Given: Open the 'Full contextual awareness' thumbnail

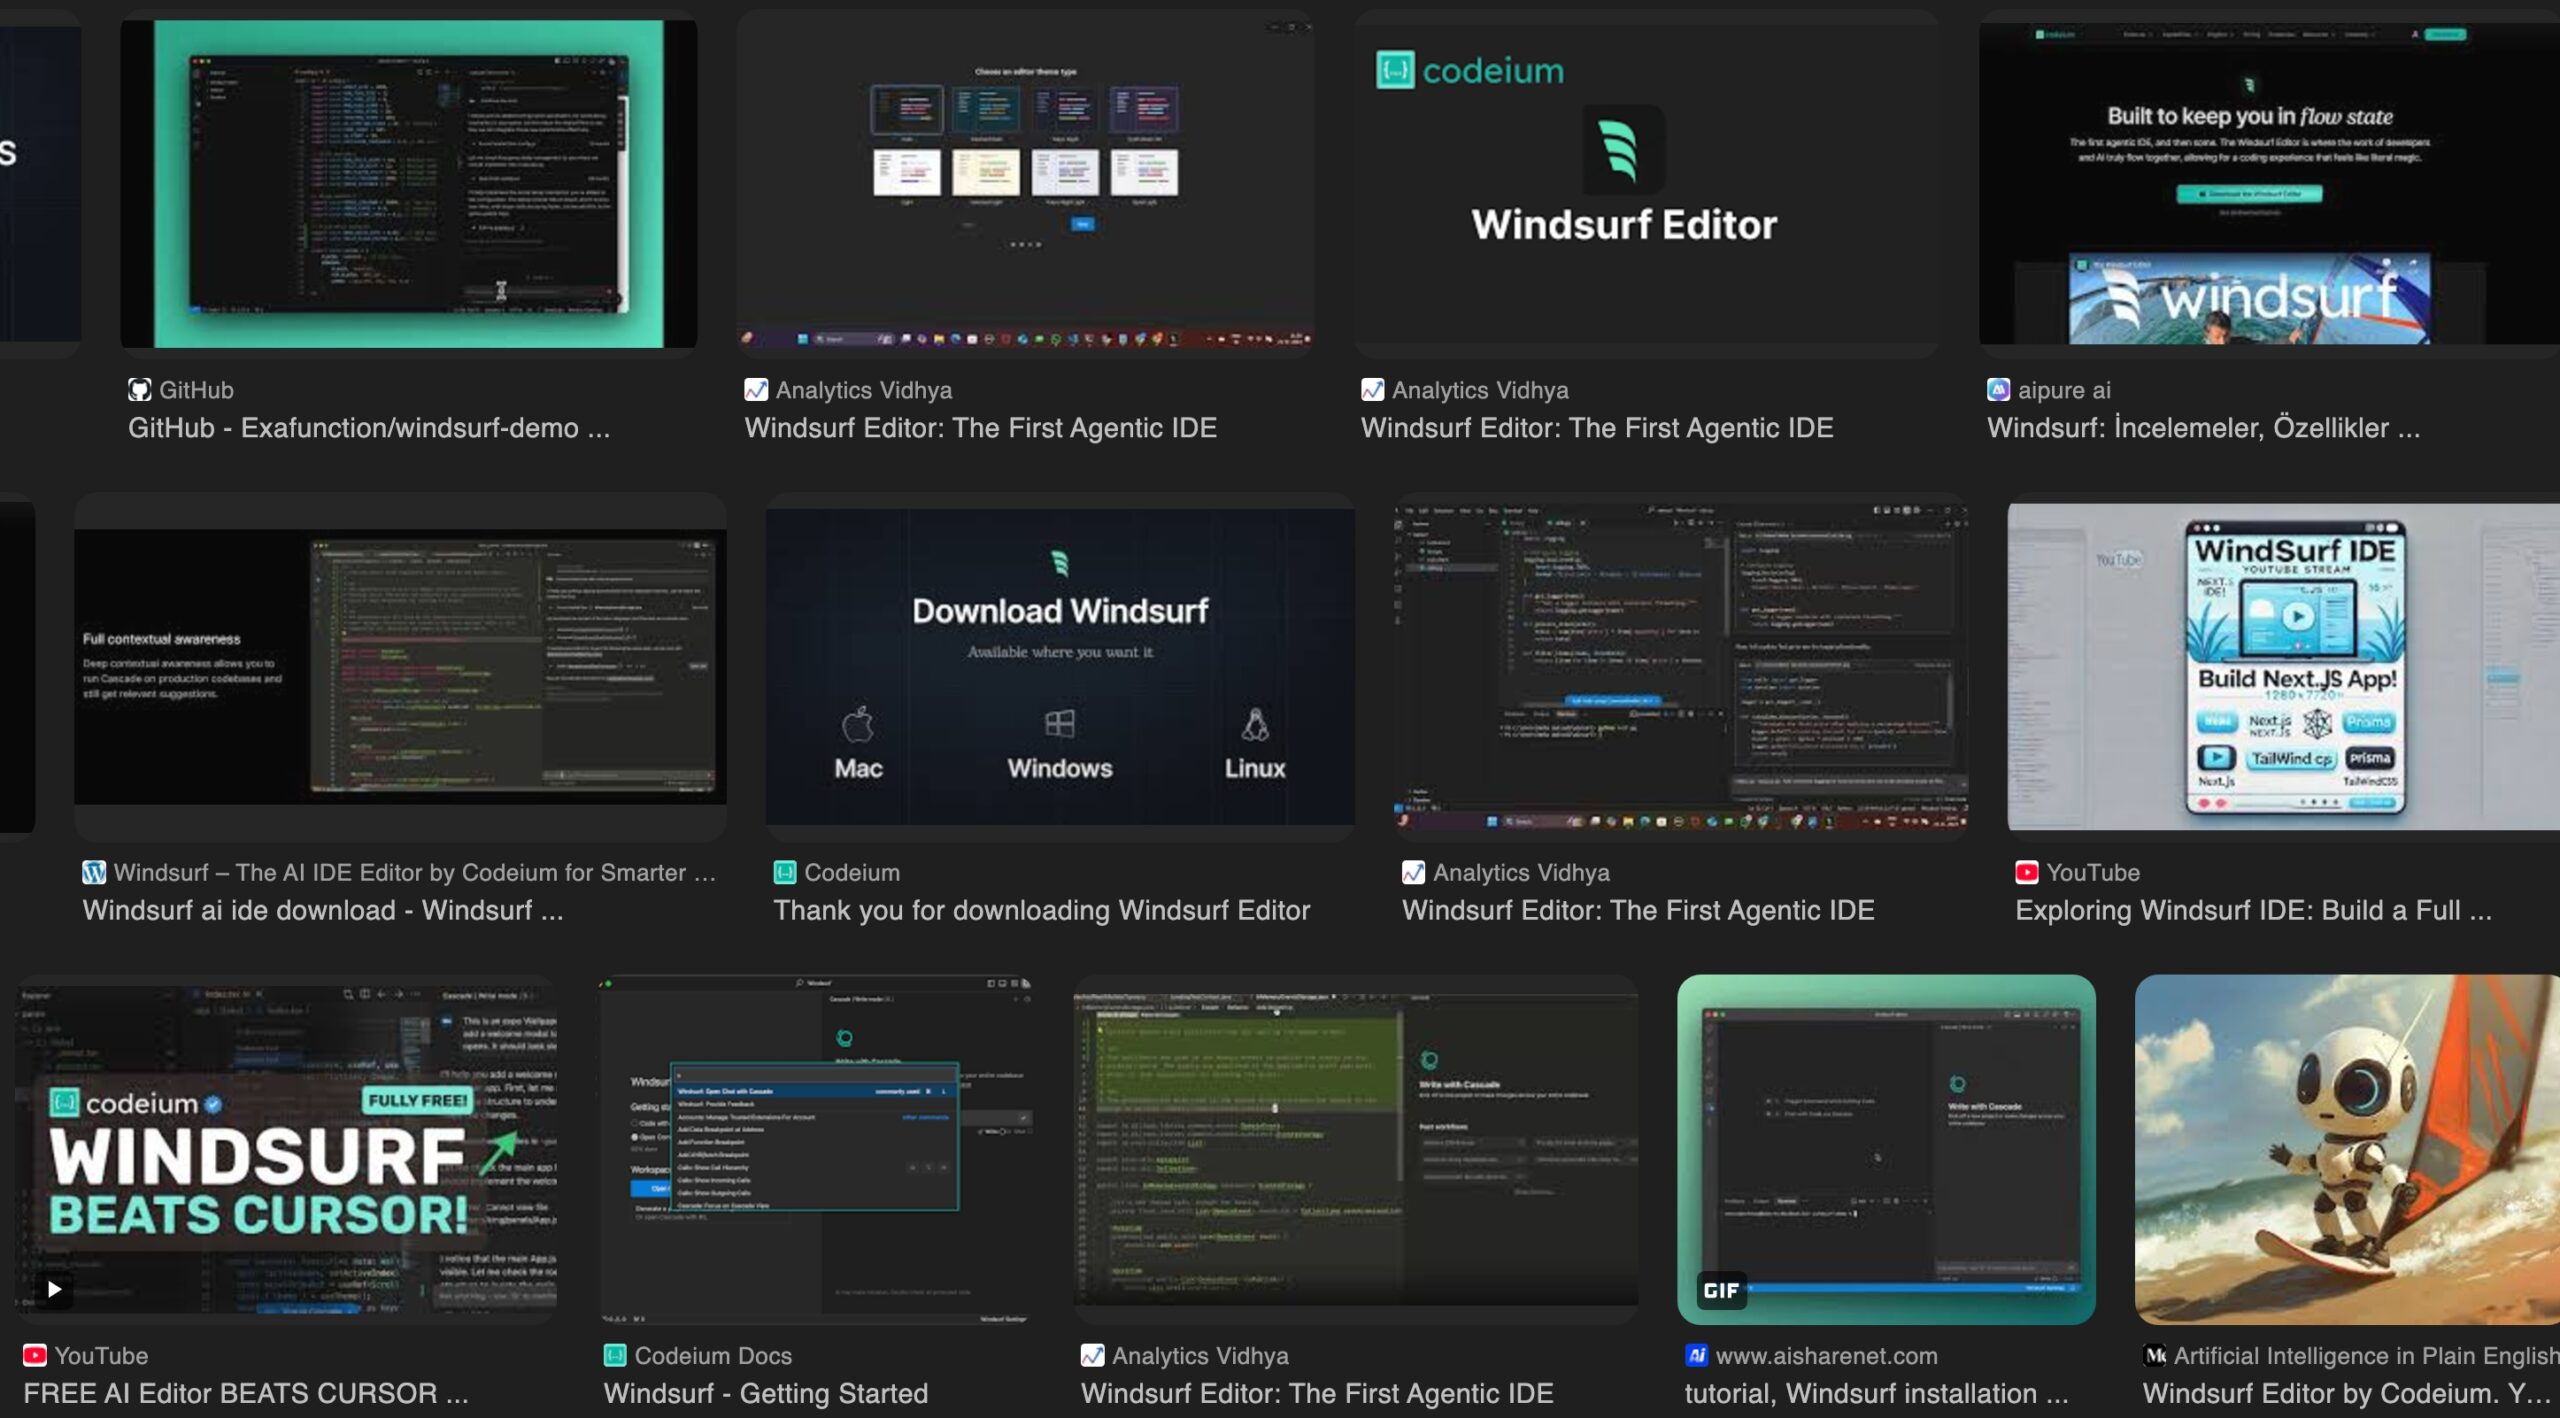Looking at the screenshot, I should 400,667.
